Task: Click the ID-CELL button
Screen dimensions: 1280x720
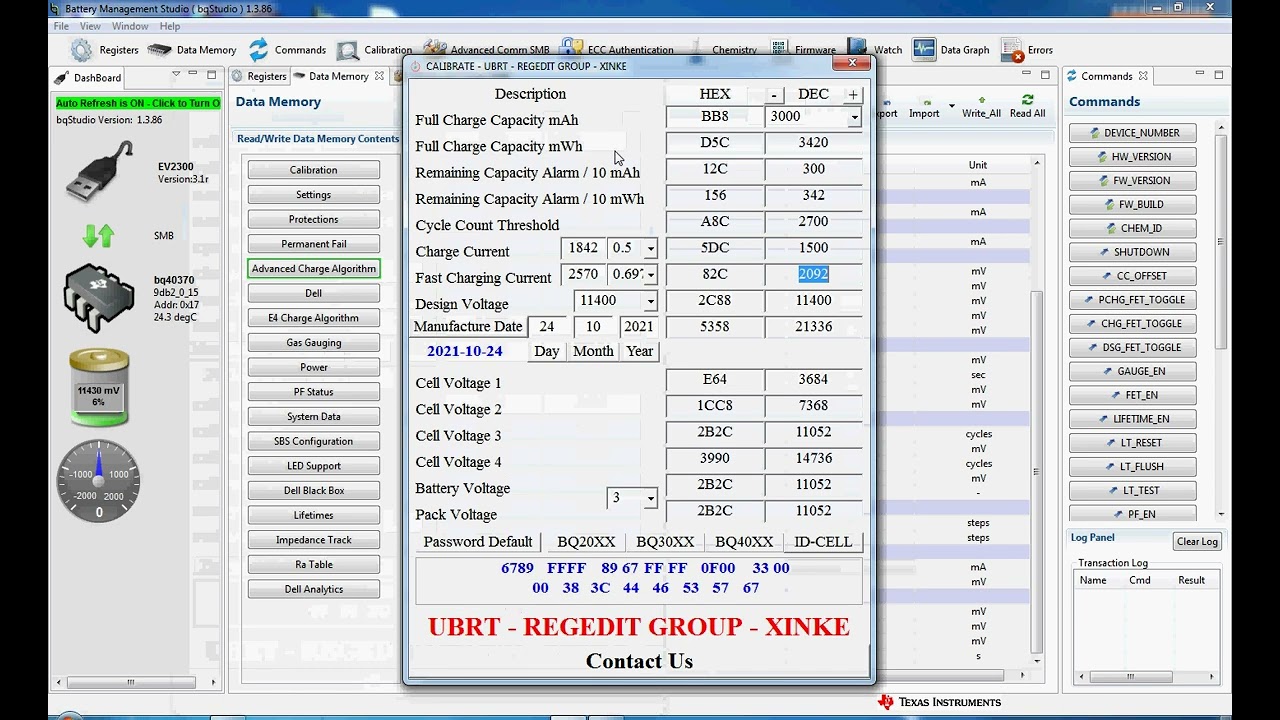Action: coord(823,542)
